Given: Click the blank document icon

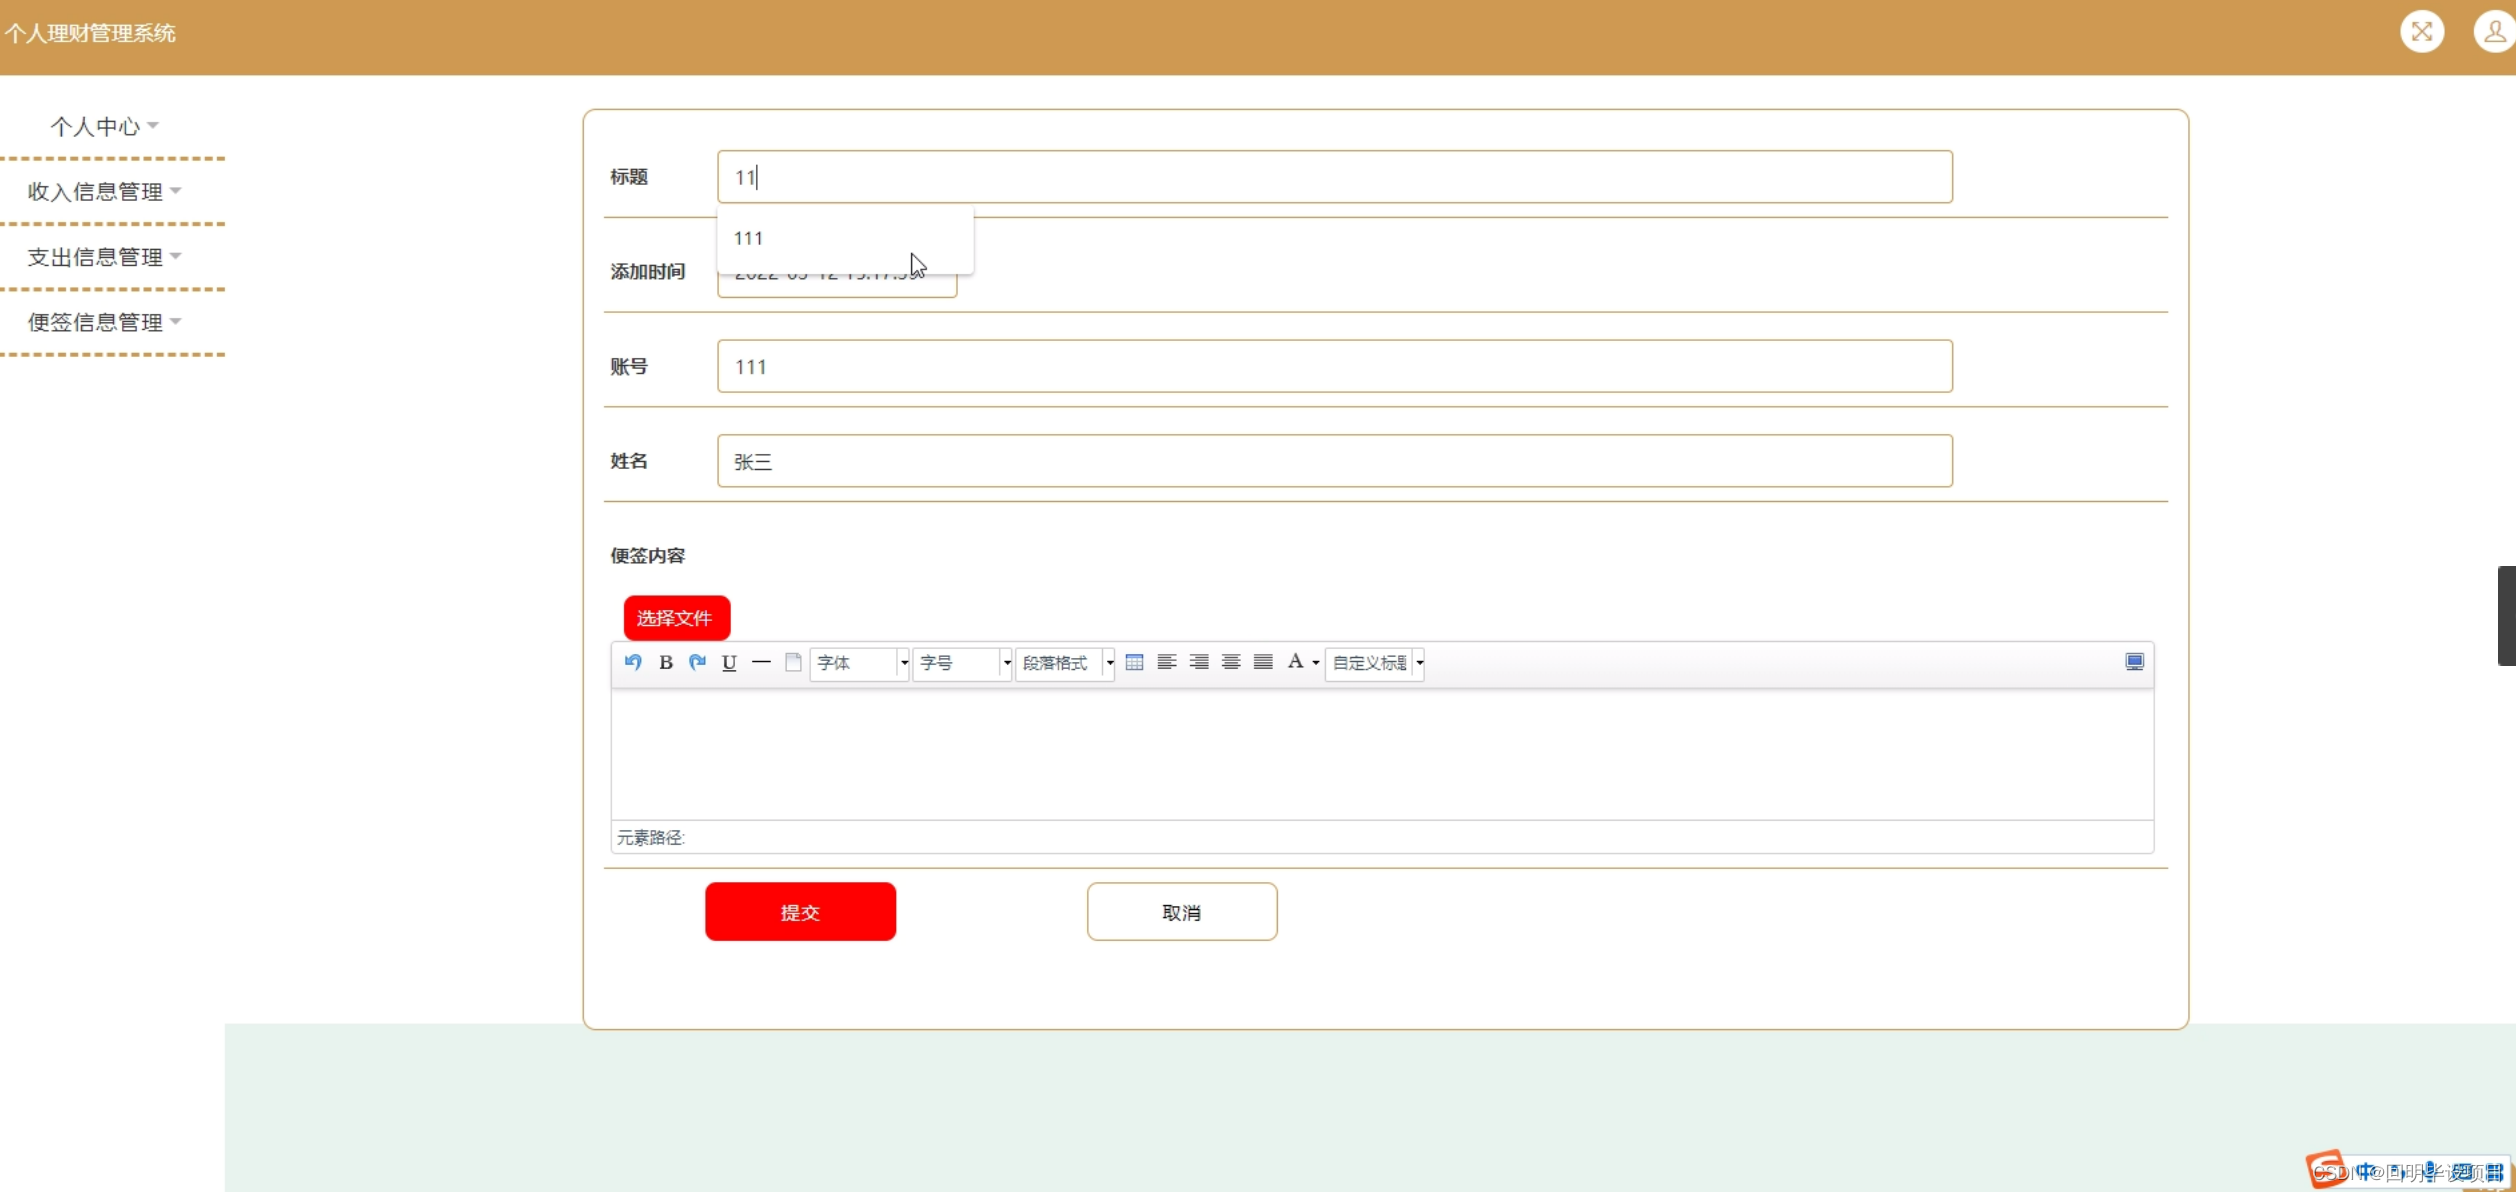Looking at the screenshot, I should click(793, 662).
